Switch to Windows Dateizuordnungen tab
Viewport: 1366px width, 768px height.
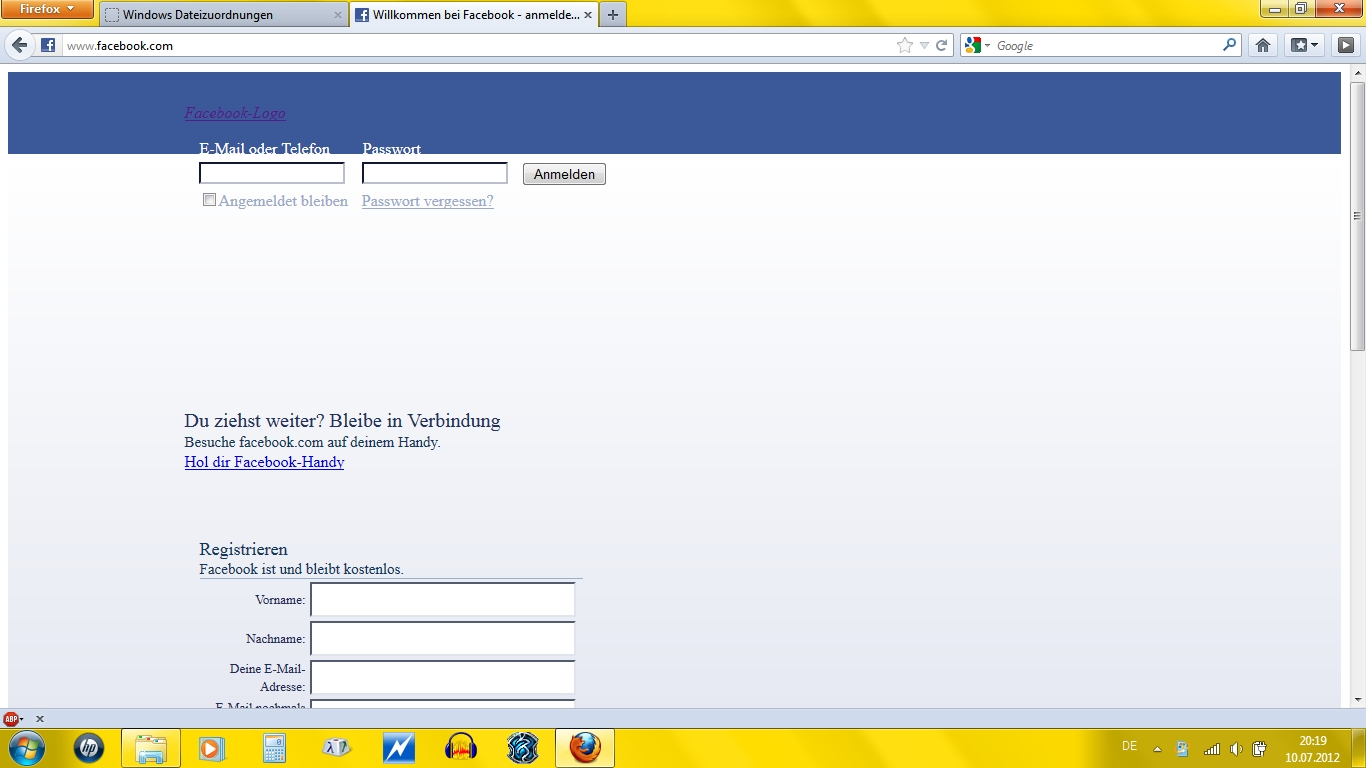[x=223, y=15]
